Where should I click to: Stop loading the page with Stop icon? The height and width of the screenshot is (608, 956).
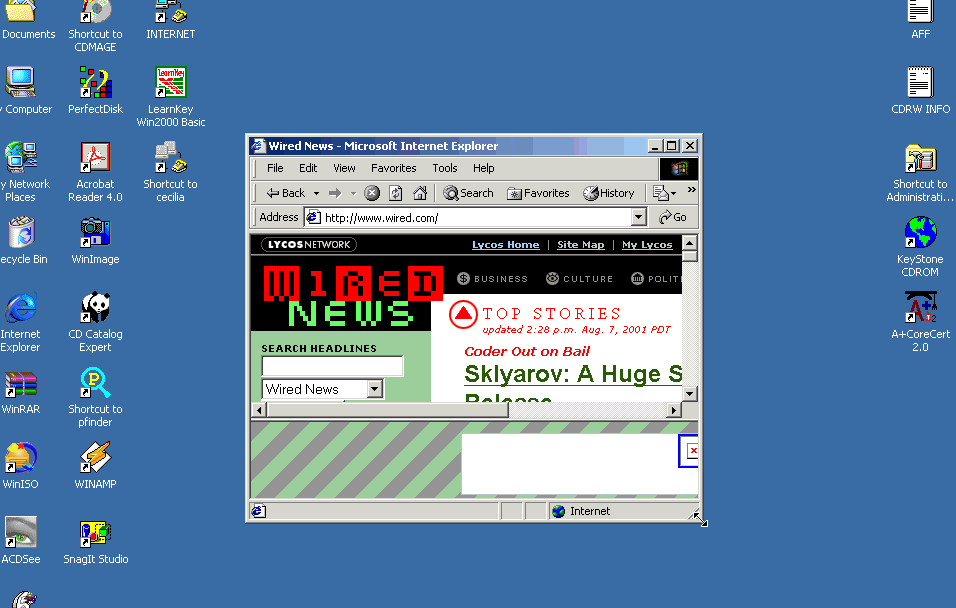click(x=372, y=193)
